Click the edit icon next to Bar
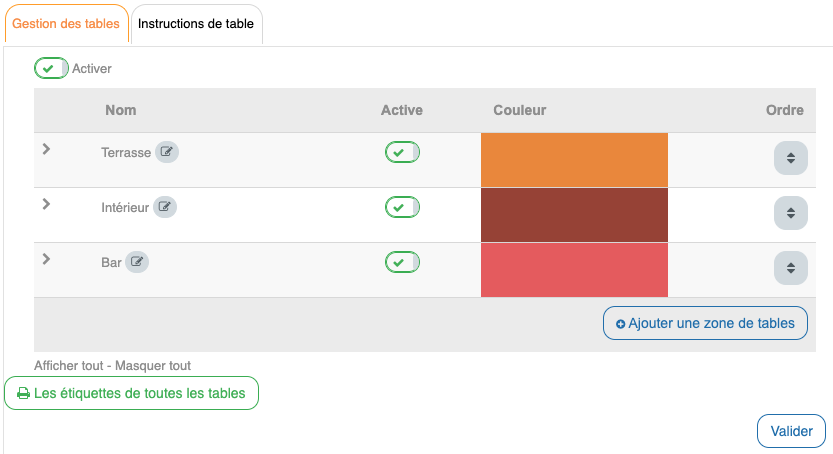Screen dimensions: 833x454 (137, 263)
